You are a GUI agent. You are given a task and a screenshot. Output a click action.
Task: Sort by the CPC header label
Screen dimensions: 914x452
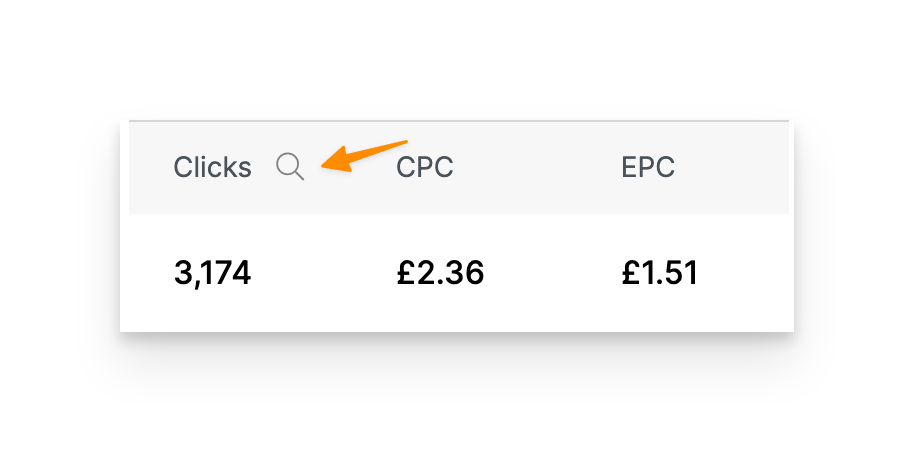click(425, 167)
